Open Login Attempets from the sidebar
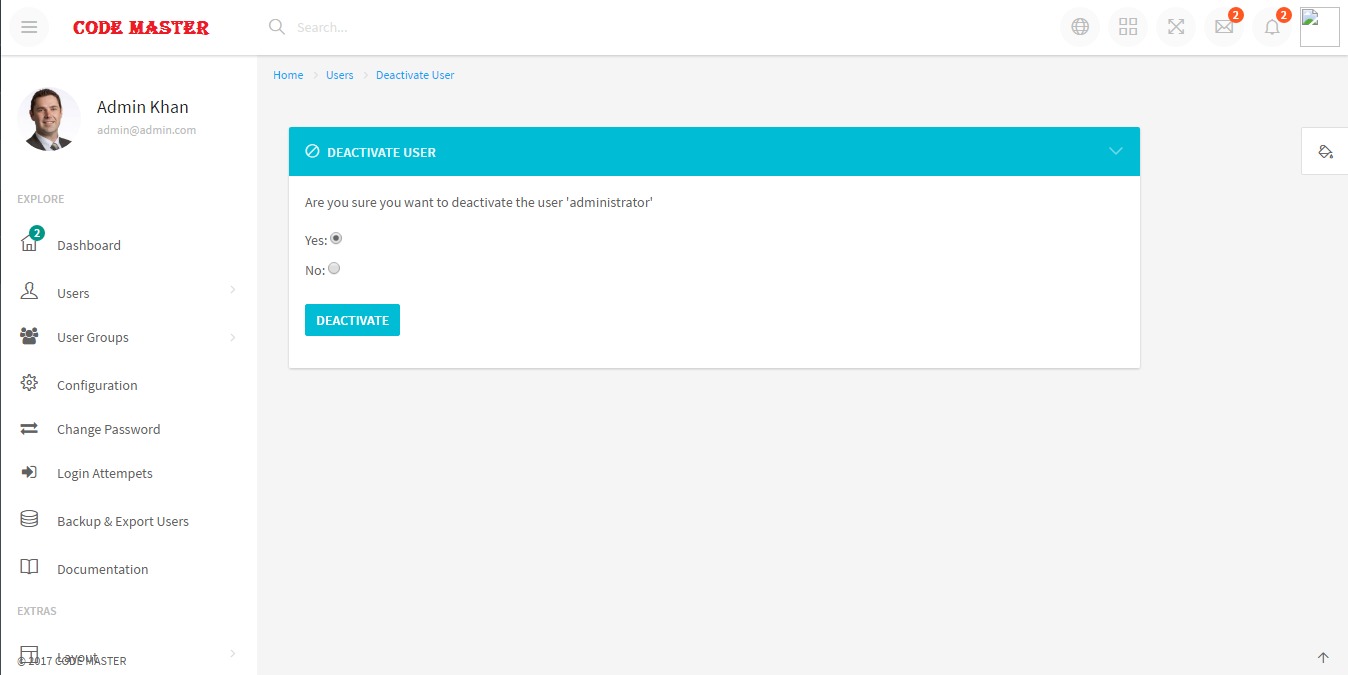Screen dimensions: 1348x675 [x=104, y=473]
